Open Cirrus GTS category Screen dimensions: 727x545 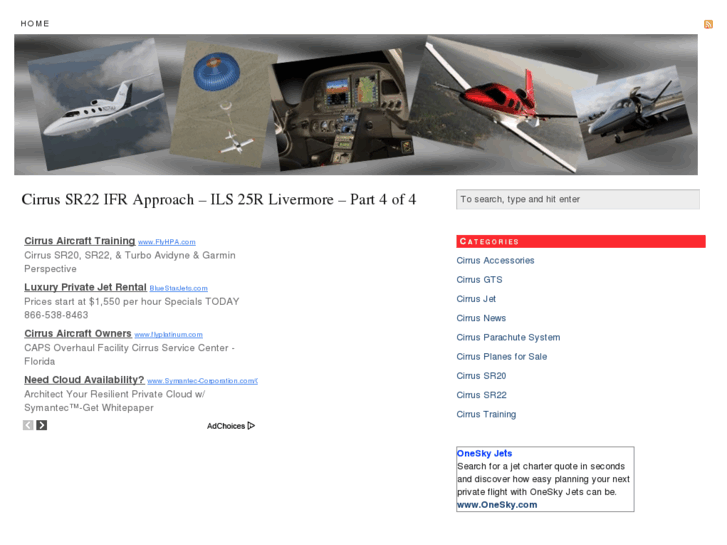[479, 280]
